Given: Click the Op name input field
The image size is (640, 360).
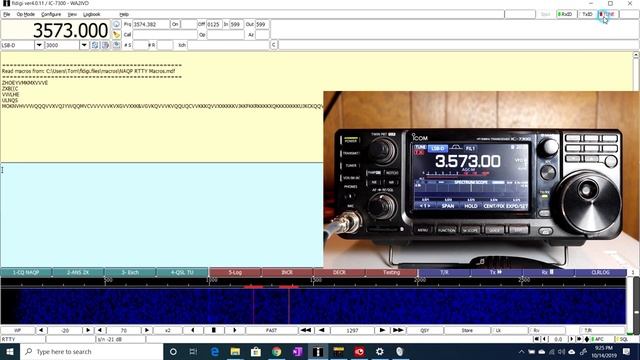Looking at the screenshot, I should [225, 35].
